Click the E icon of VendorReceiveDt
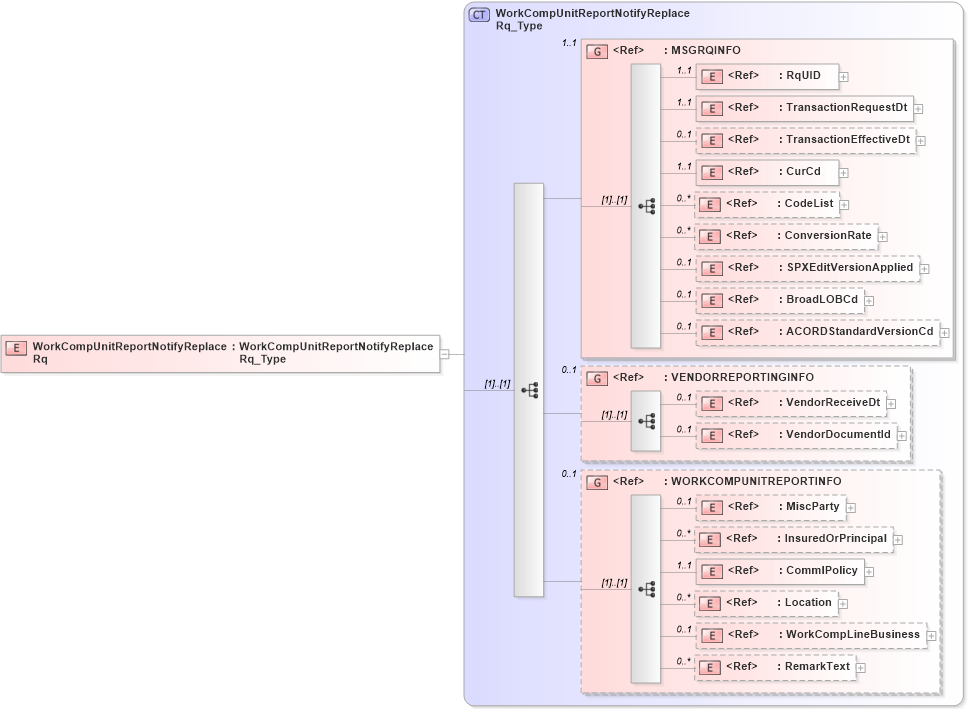This screenshot has height=709, width=968. (x=712, y=403)
